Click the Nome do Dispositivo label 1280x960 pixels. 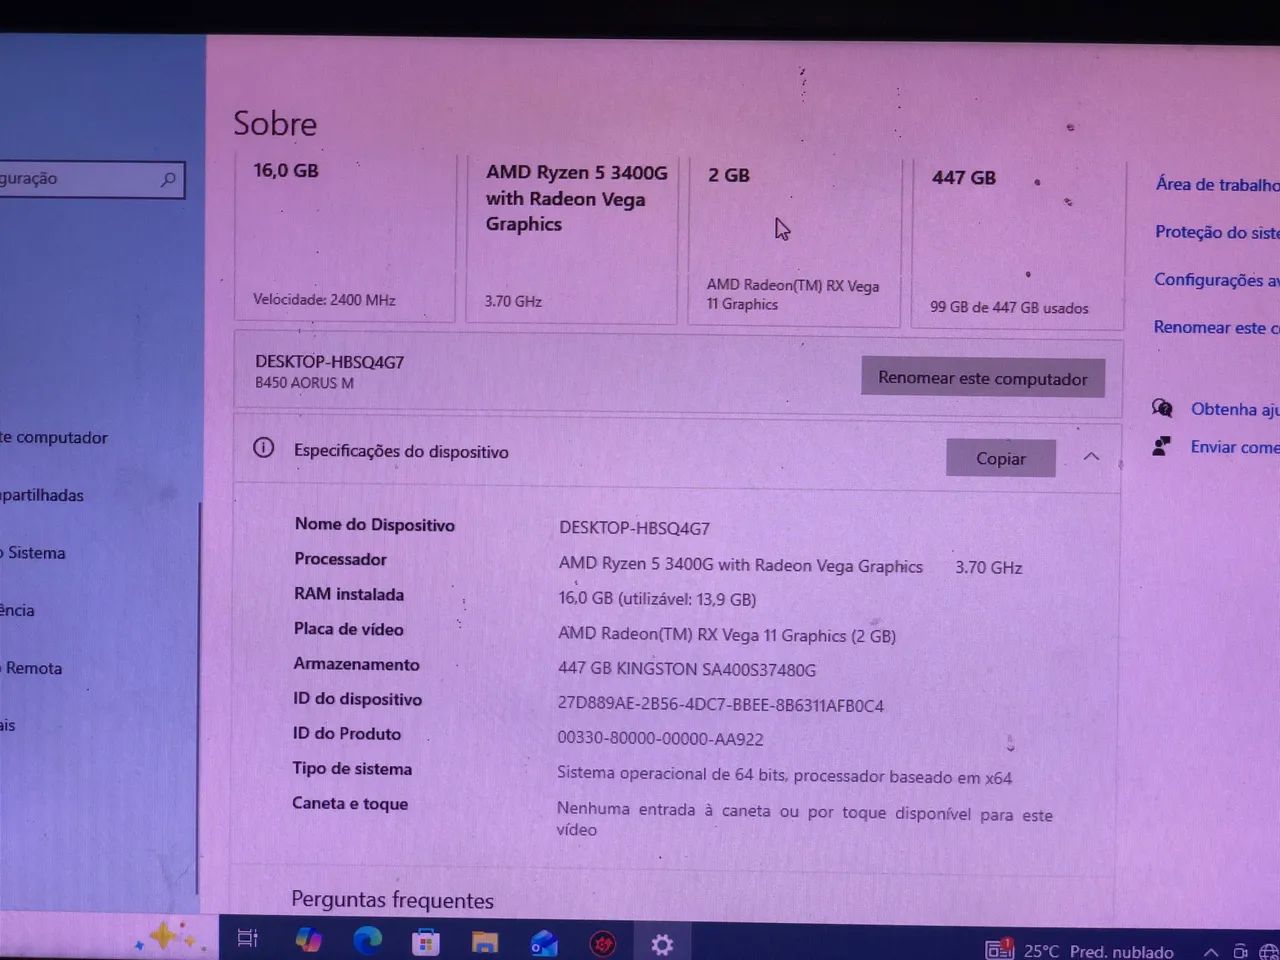(375, 524)
